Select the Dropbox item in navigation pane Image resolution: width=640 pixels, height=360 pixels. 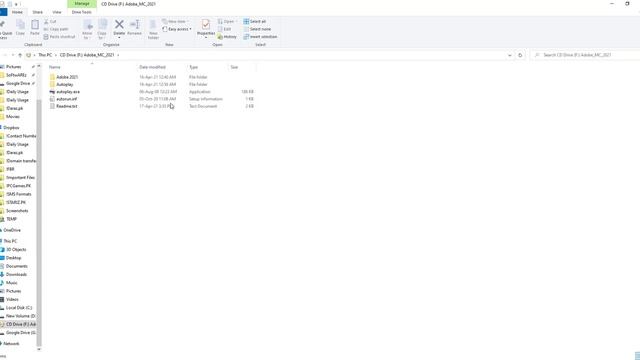click(x=11, y=128)
